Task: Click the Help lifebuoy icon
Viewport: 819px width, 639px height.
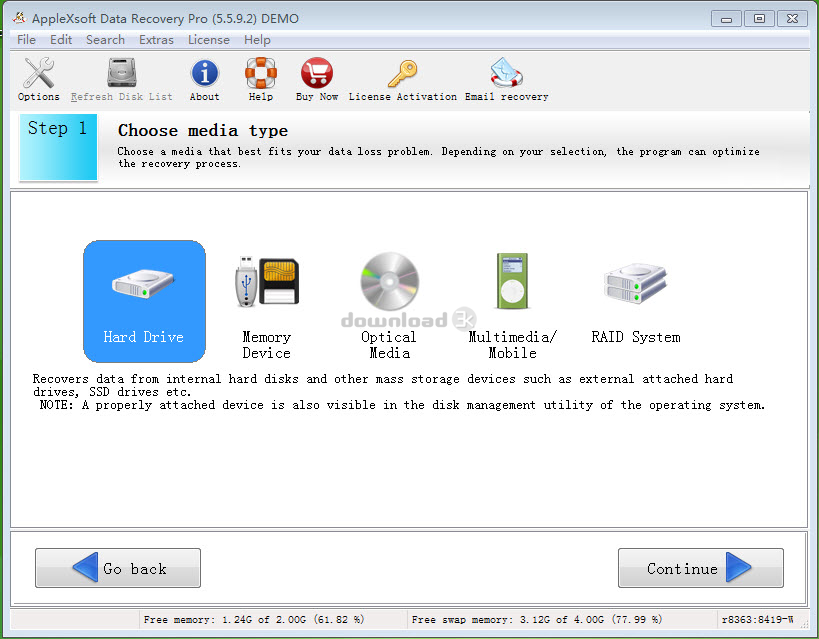Action: (x=261, y=73)
